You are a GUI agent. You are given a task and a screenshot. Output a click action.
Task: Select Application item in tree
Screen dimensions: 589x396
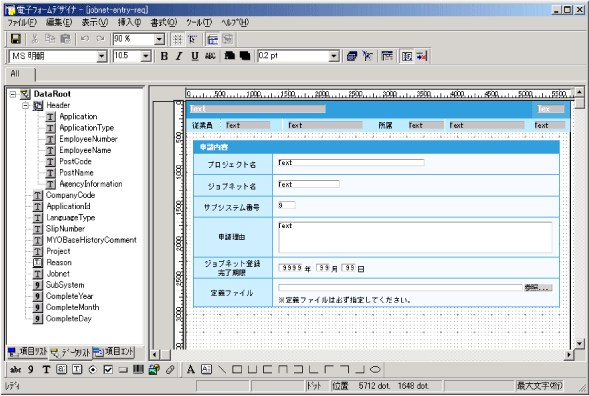(78, 116)
